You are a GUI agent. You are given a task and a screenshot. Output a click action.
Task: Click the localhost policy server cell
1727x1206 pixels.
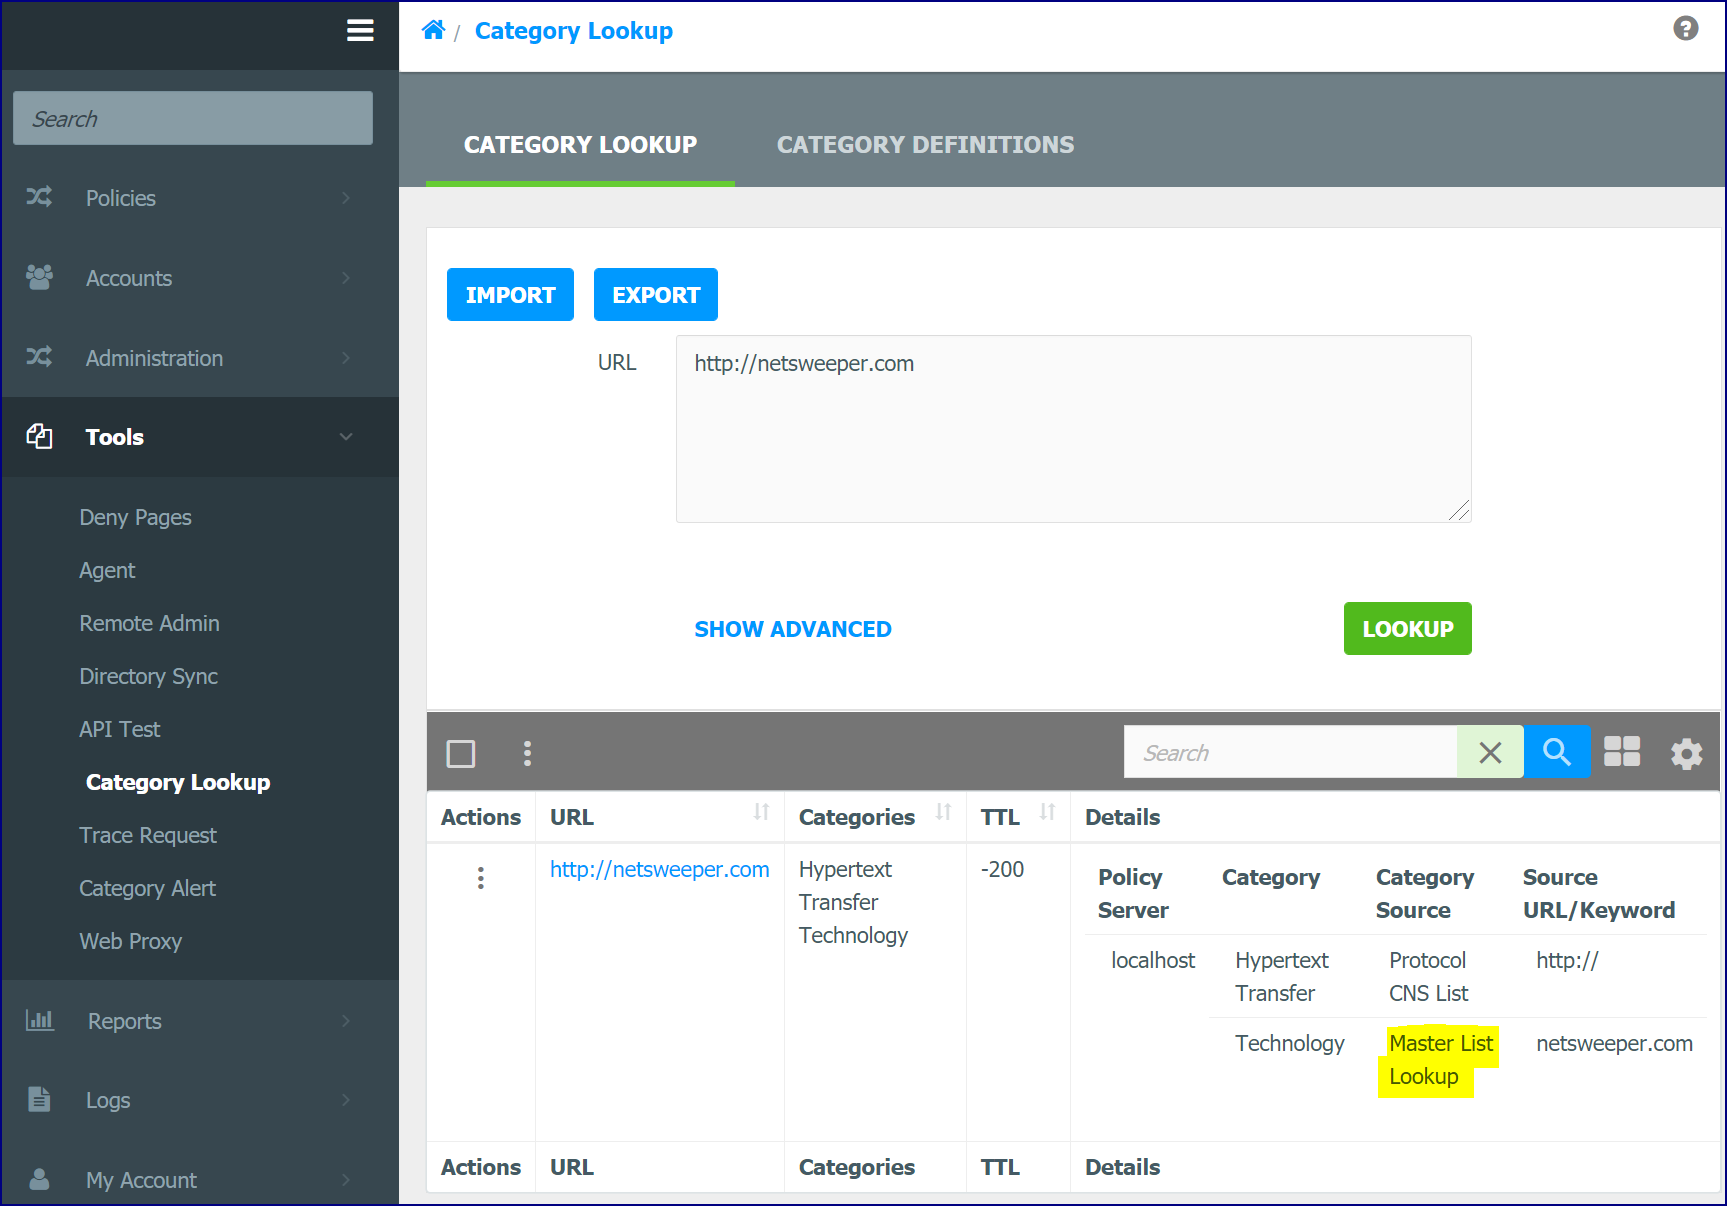point(1153,960)
